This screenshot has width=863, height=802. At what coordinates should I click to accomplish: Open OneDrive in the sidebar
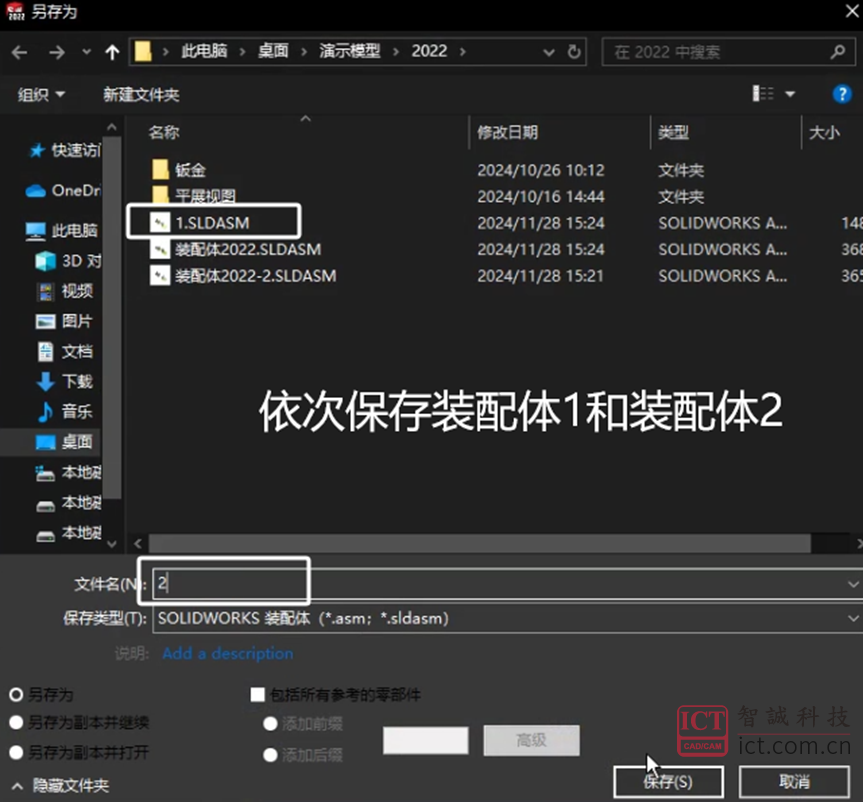click(63, 190)
